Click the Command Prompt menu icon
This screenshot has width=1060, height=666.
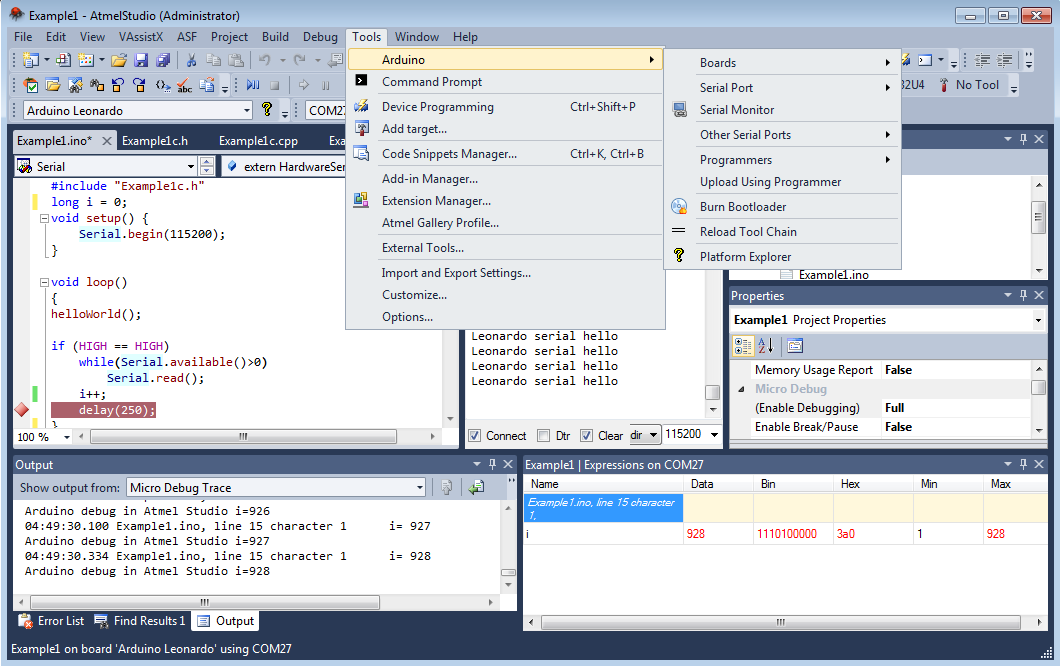(362, 80)
